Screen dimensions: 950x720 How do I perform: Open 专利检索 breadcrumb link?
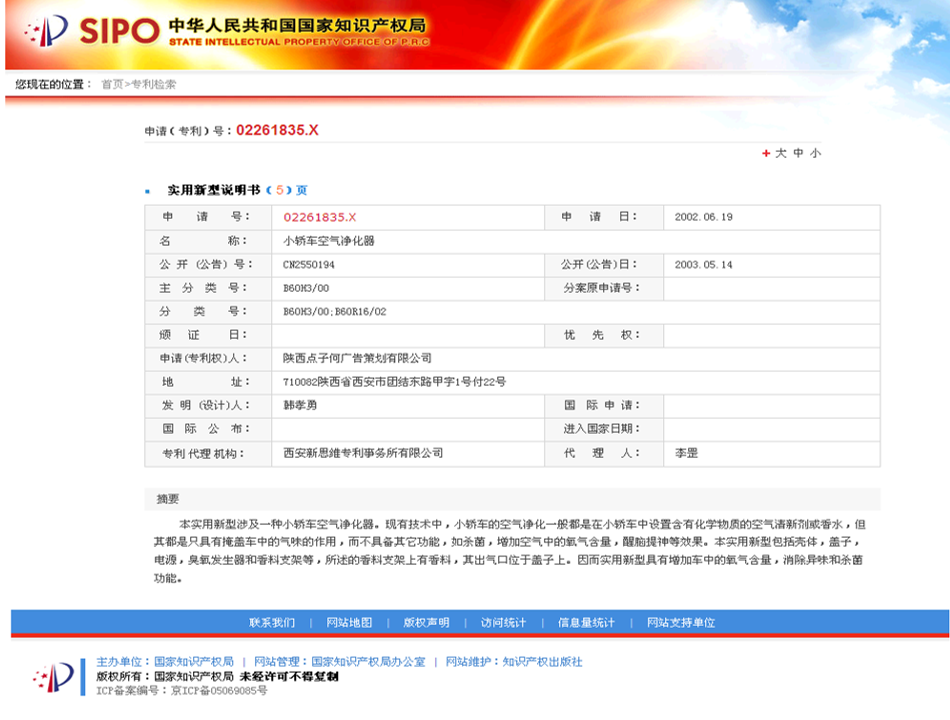pyautogui.click(x=154, y=84)
